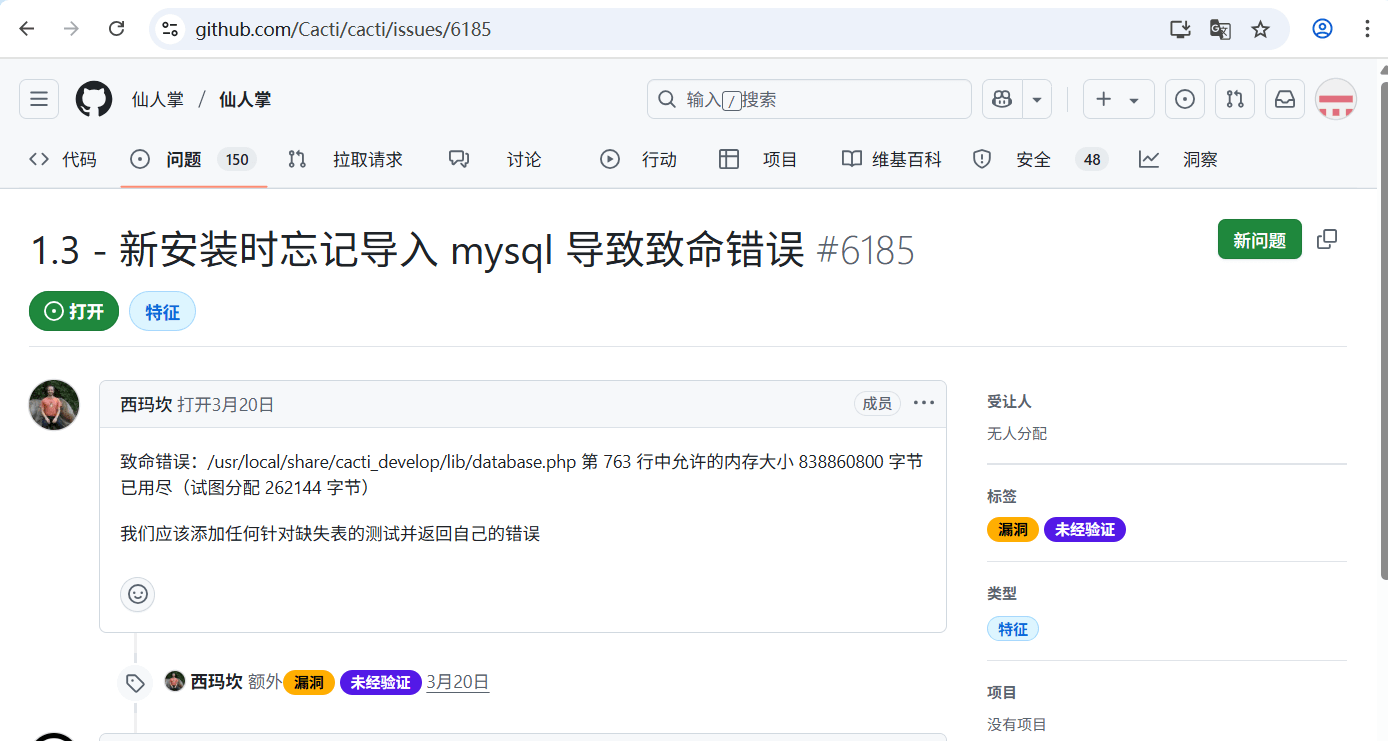This screenshot has height=741, width=1388.
Task: Open the Google Translate icon in the address bar
Action: pos(1220,29)
